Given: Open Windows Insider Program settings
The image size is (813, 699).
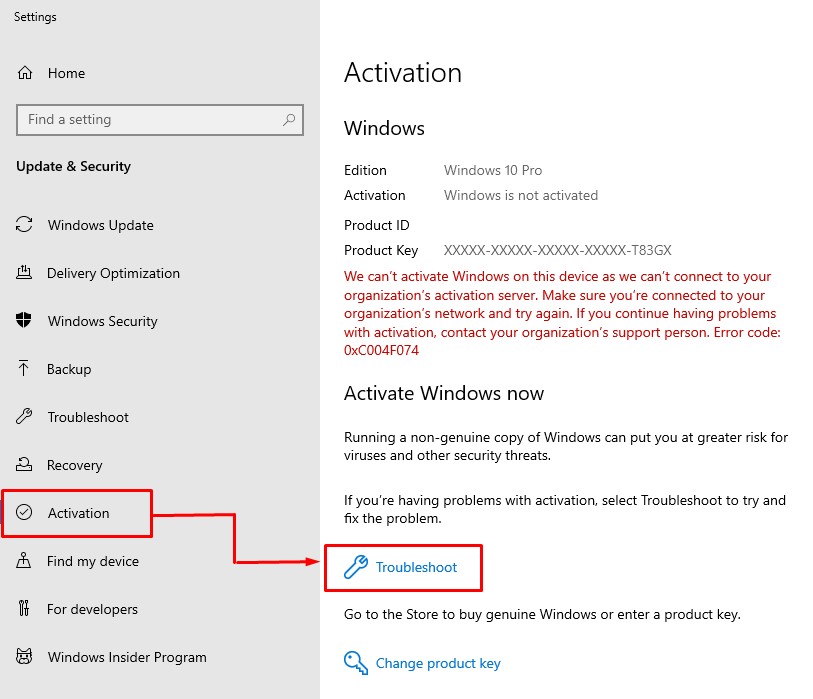Looking at the screenshot, I should coord(127,657).
